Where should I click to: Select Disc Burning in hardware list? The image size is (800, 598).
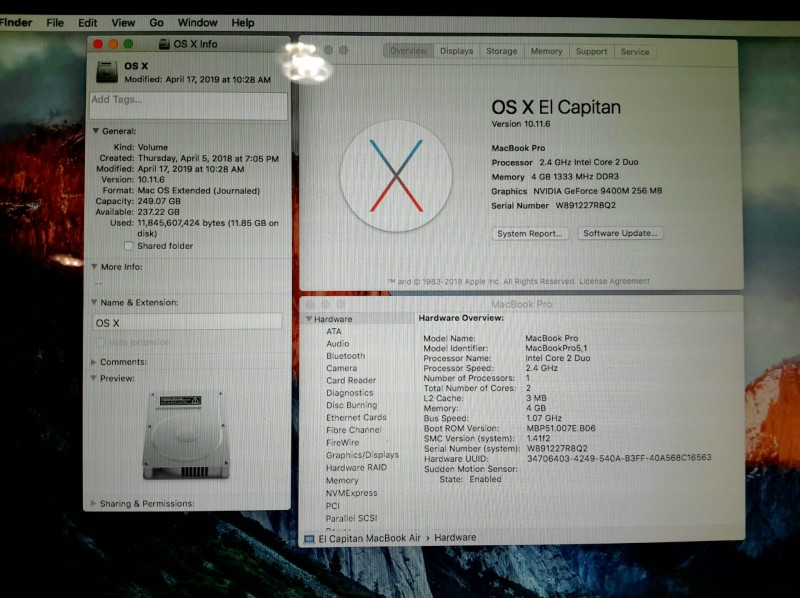click(x=352, y=405)
